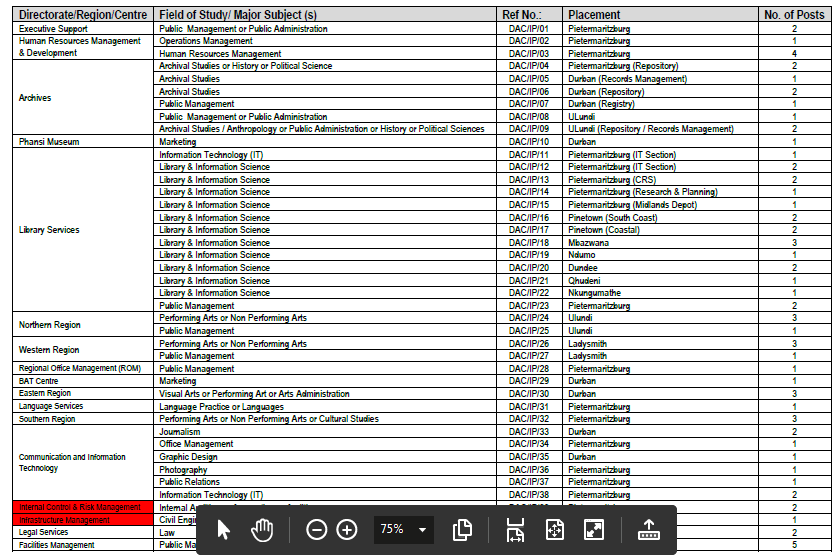839x556 pixels.
Task: Click the toolbar docking icon
Action: tap(649, 529)
